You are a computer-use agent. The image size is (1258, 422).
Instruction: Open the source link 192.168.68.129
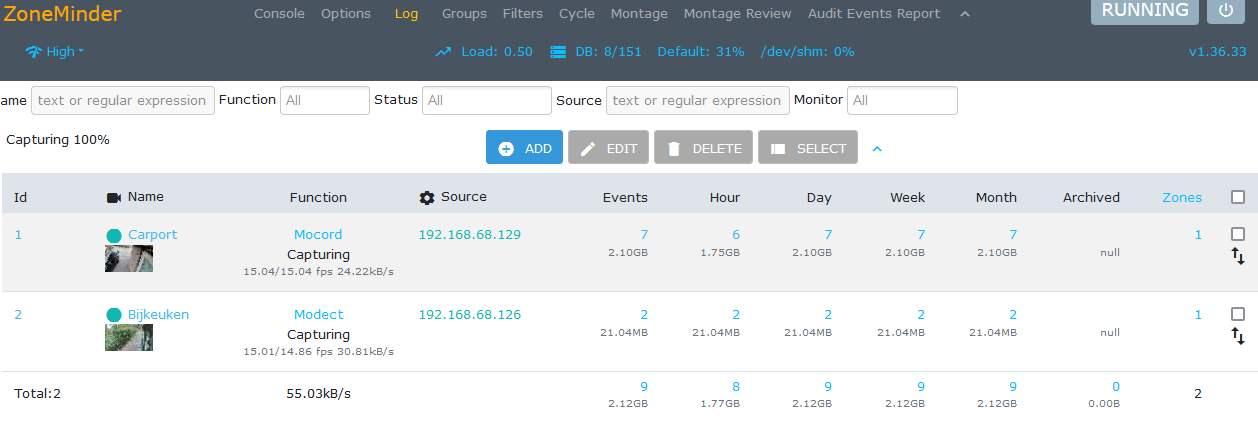(469, 235)
